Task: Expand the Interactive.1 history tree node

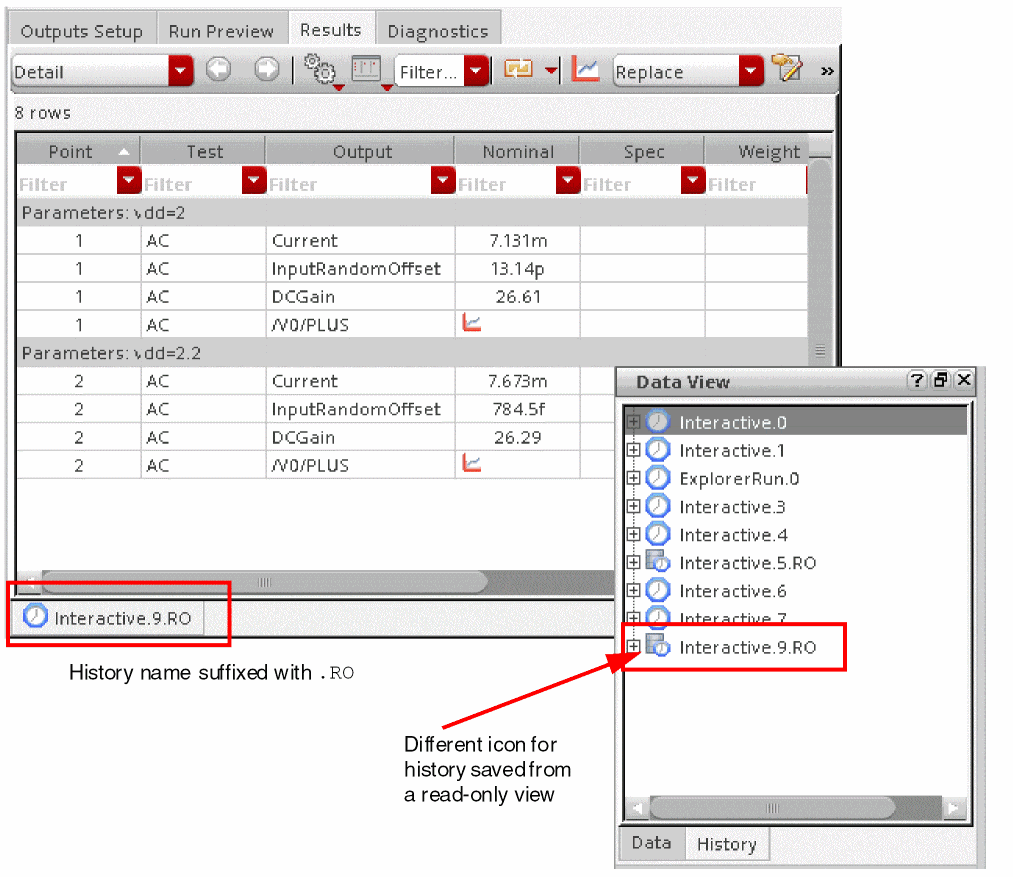Action: (x=633, y=450)
